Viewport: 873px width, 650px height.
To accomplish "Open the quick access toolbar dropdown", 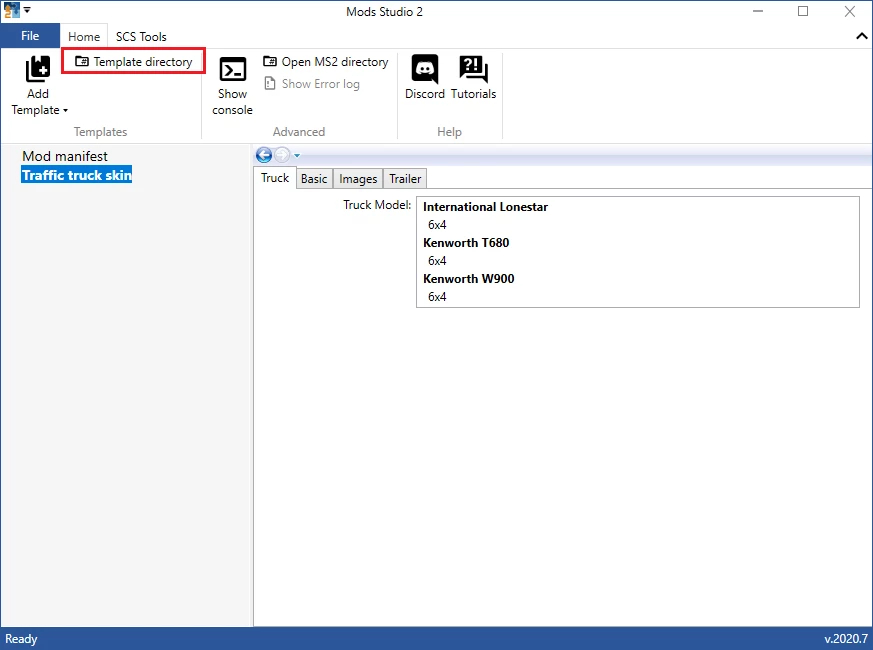I will [x=28, y=11].
